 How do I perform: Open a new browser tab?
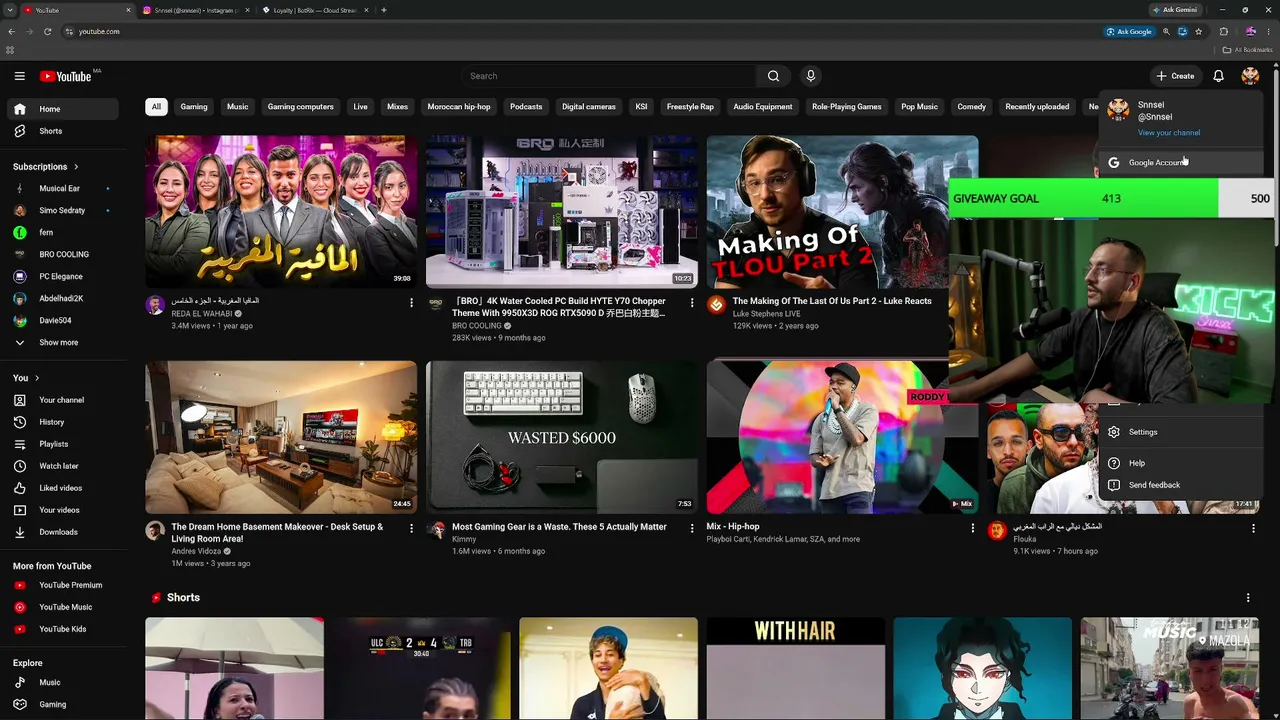(x=384, y=10)
